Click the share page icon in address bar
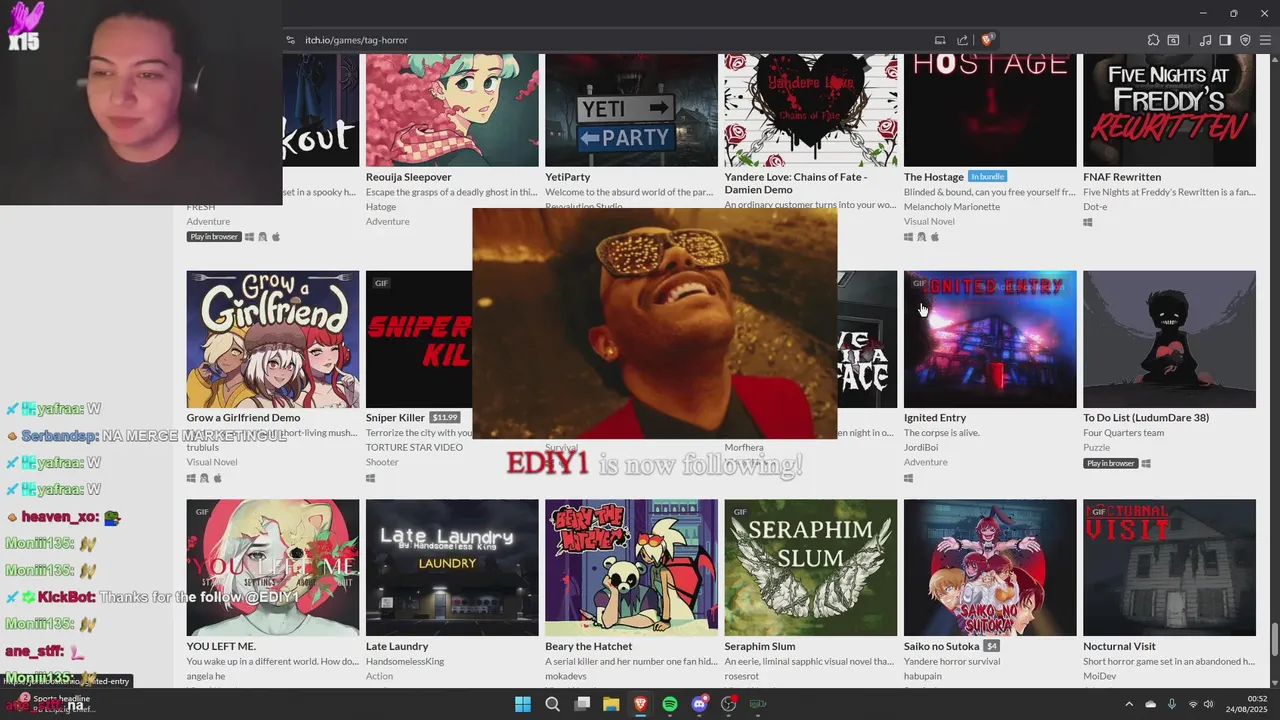Viewport: 1280px width, 720px height. coord(962,40)
